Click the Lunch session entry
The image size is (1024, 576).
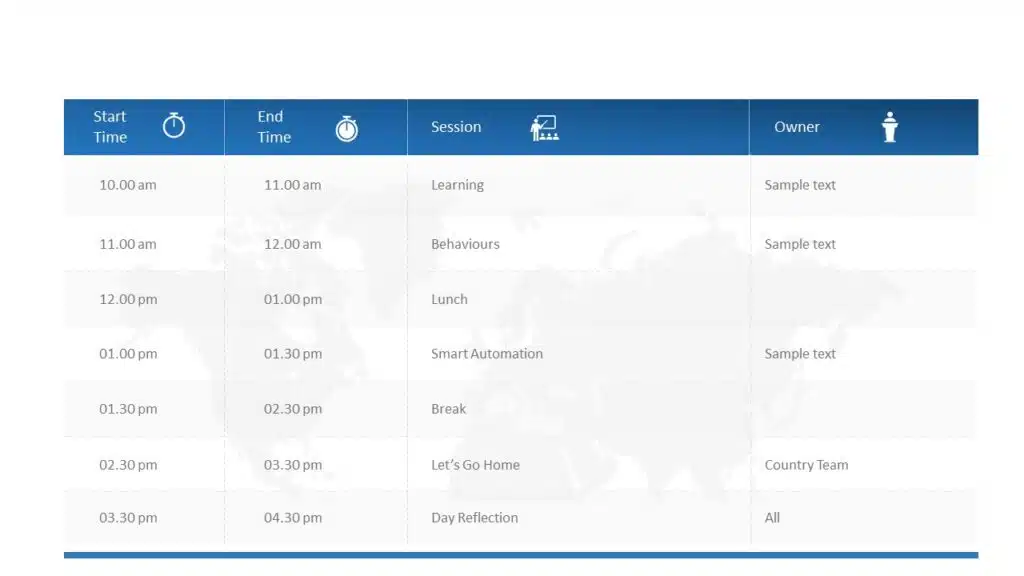click(449, 299)
